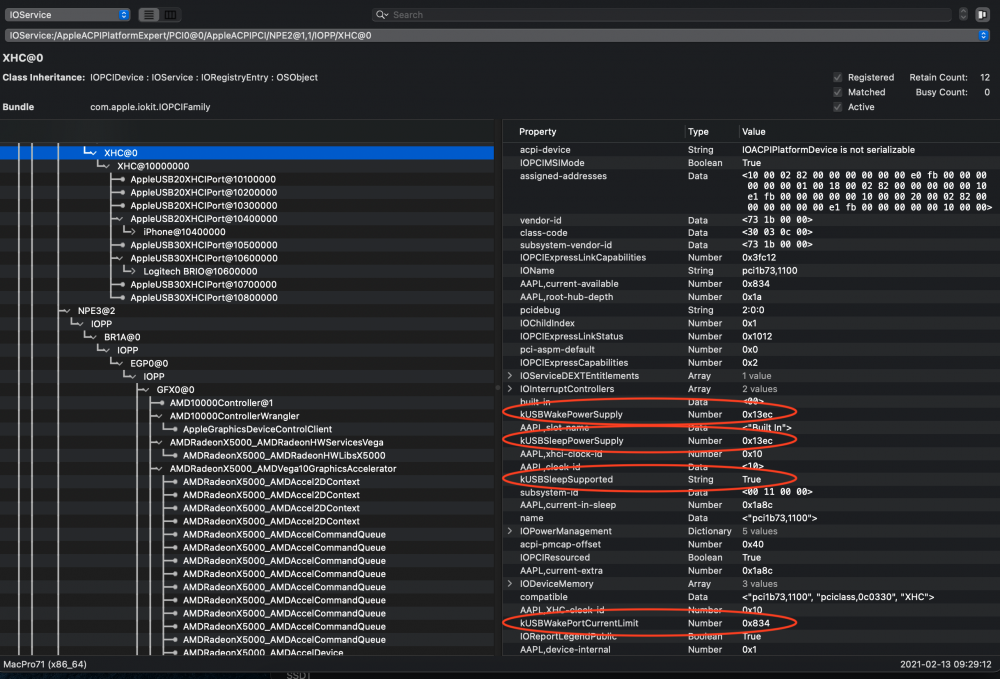Select AMD10000Controller@1 row

point(247,403)
